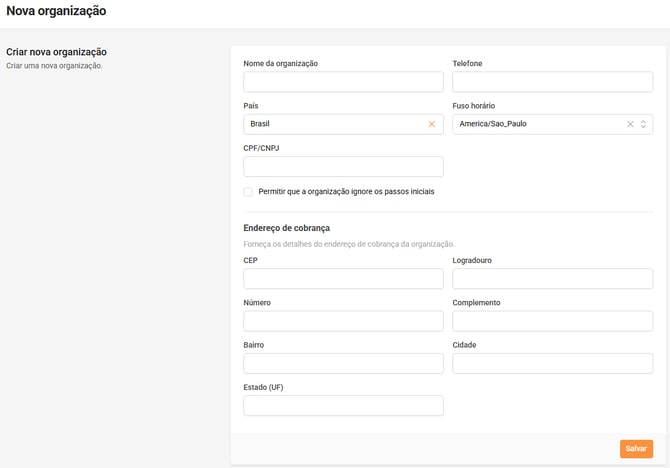Click the Estado (UF) field

pyautogui.click(x=343, y=405)
